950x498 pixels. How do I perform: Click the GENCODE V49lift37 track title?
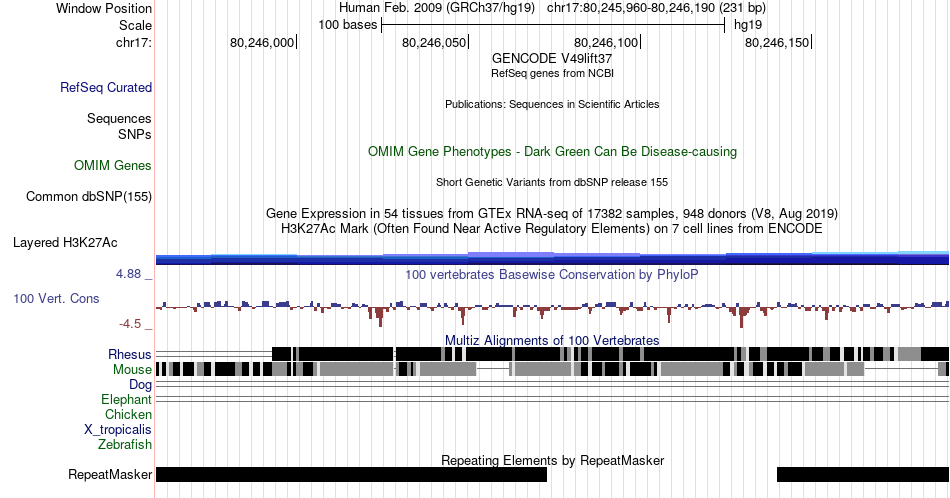(x=552, y=59)
